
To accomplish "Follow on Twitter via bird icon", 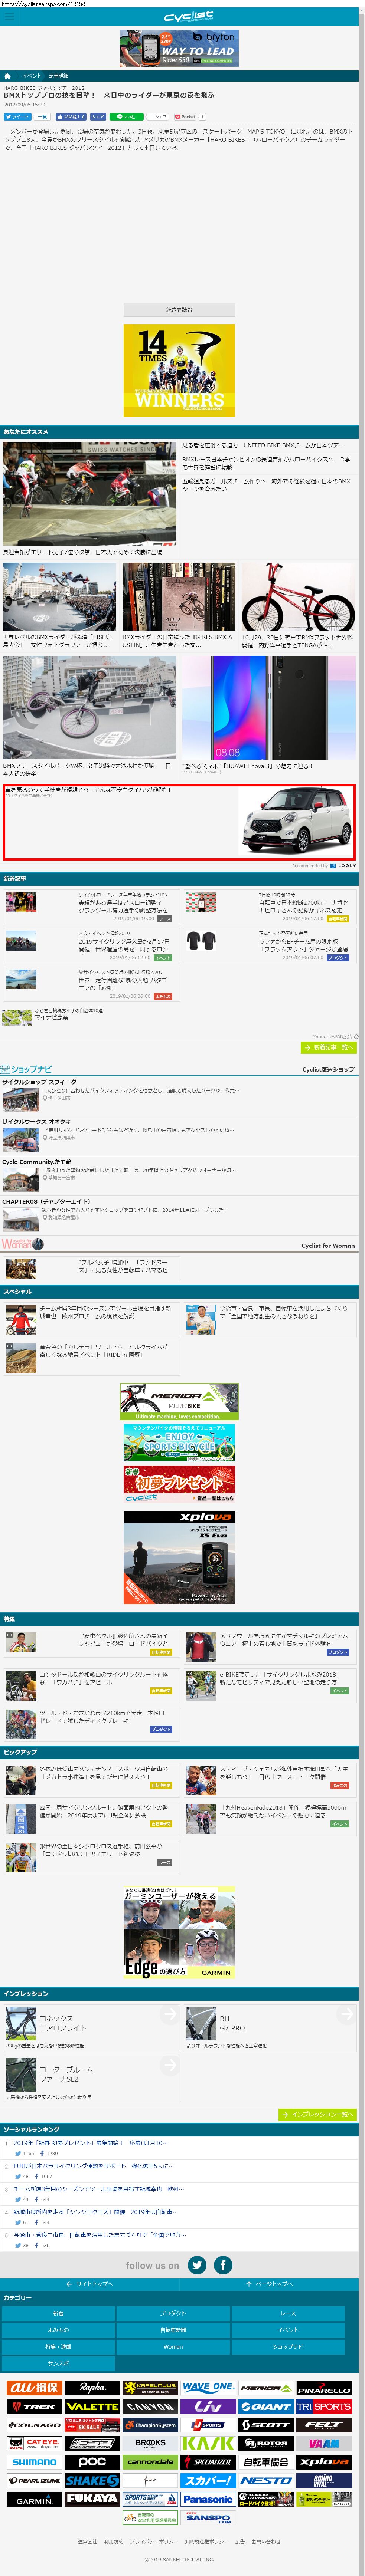I will 197,2265.
